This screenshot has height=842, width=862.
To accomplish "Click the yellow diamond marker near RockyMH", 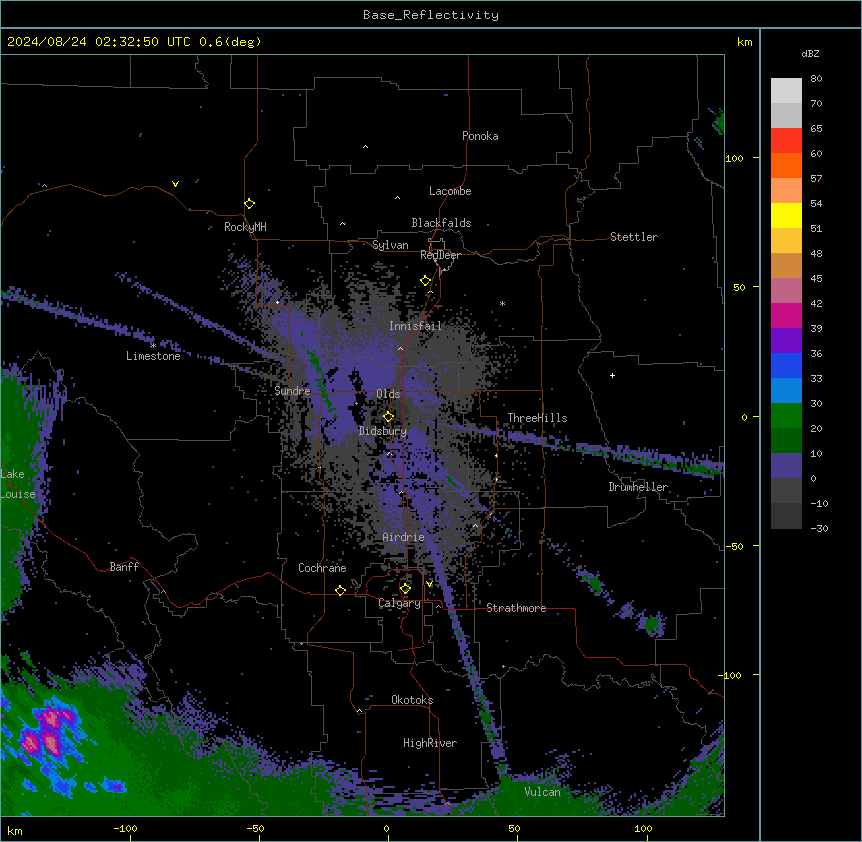I will (x=250, y=204).
